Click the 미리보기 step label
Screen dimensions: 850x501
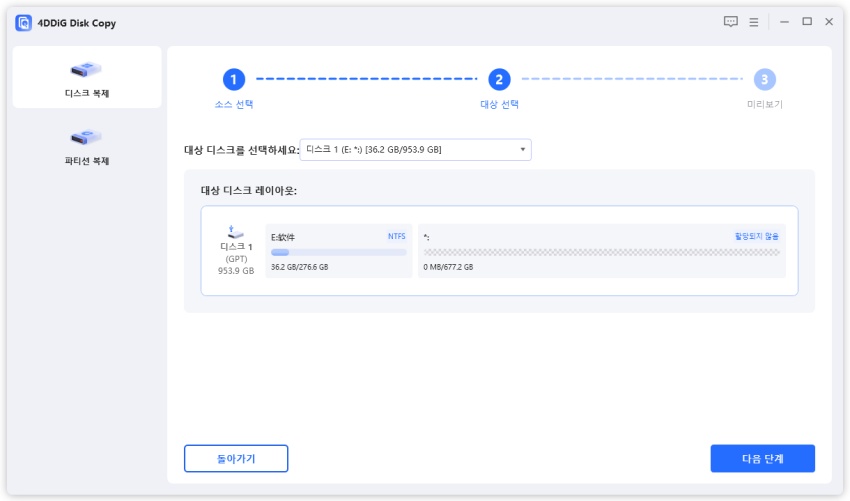pos(764,104)
